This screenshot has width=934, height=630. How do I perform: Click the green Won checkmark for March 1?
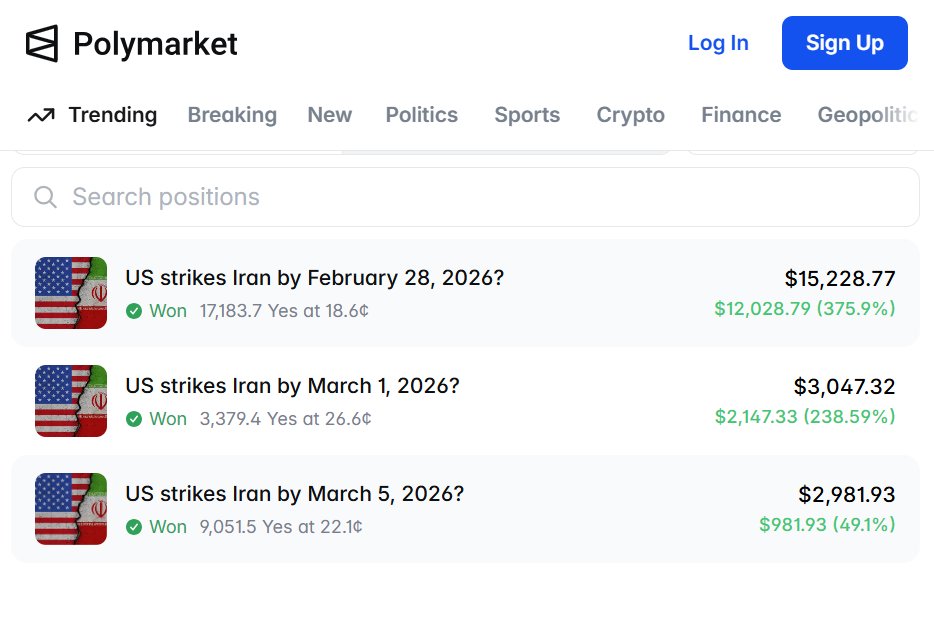[x=134, y=419]
